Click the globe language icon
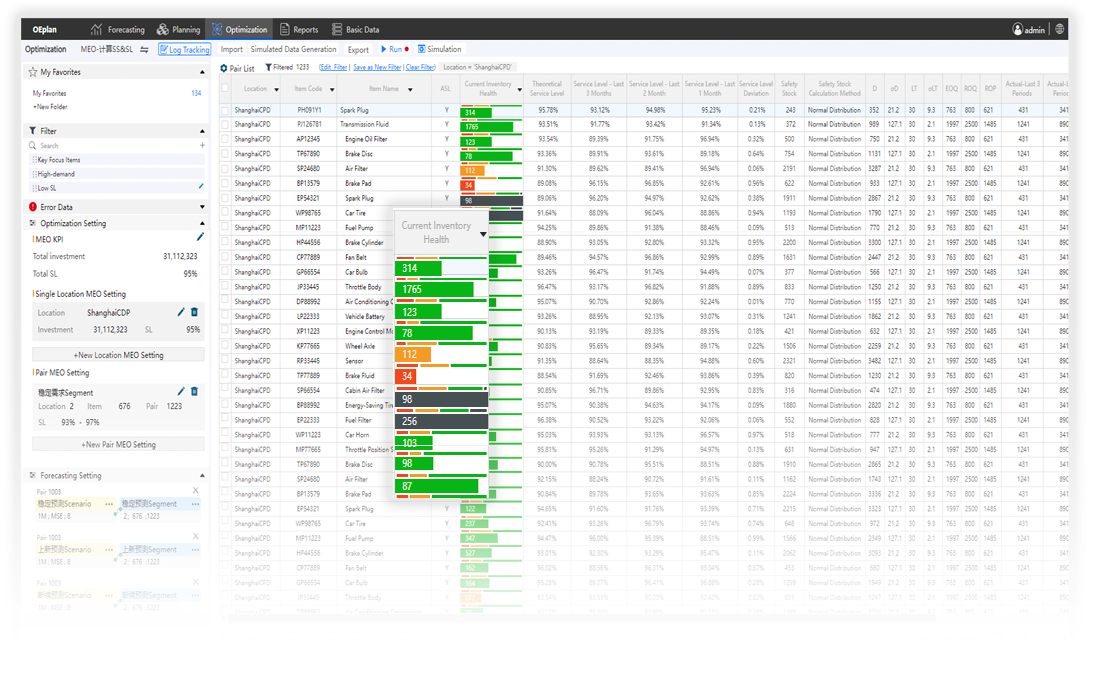Image resolution: width=1097 pixels, height=673 pixels. 1060,29
